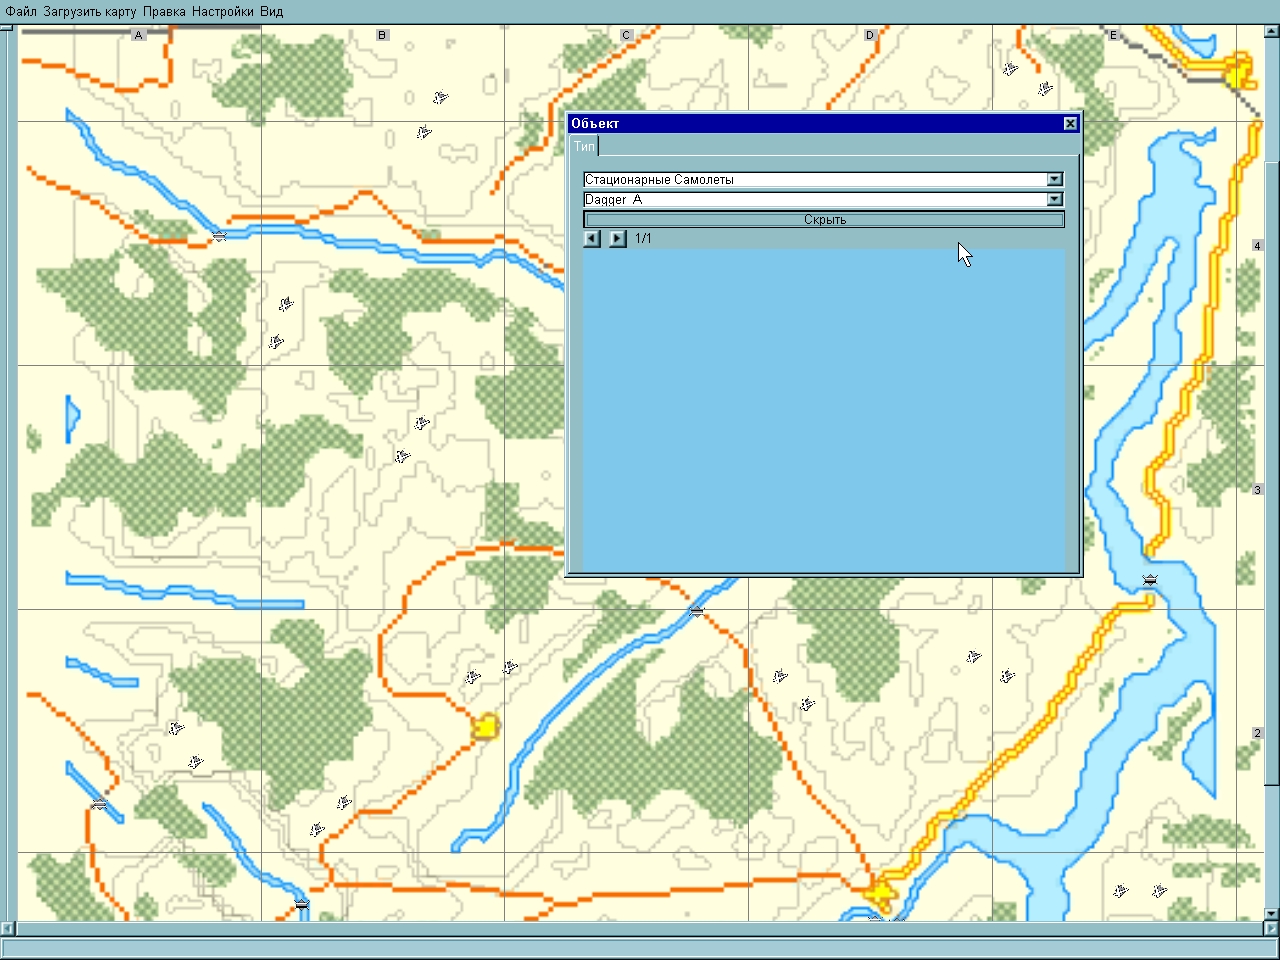The height and width of the screenshot is (960, 1280).
Task: Select the bridge marker on the top-left river
Action: click(219, 236)
